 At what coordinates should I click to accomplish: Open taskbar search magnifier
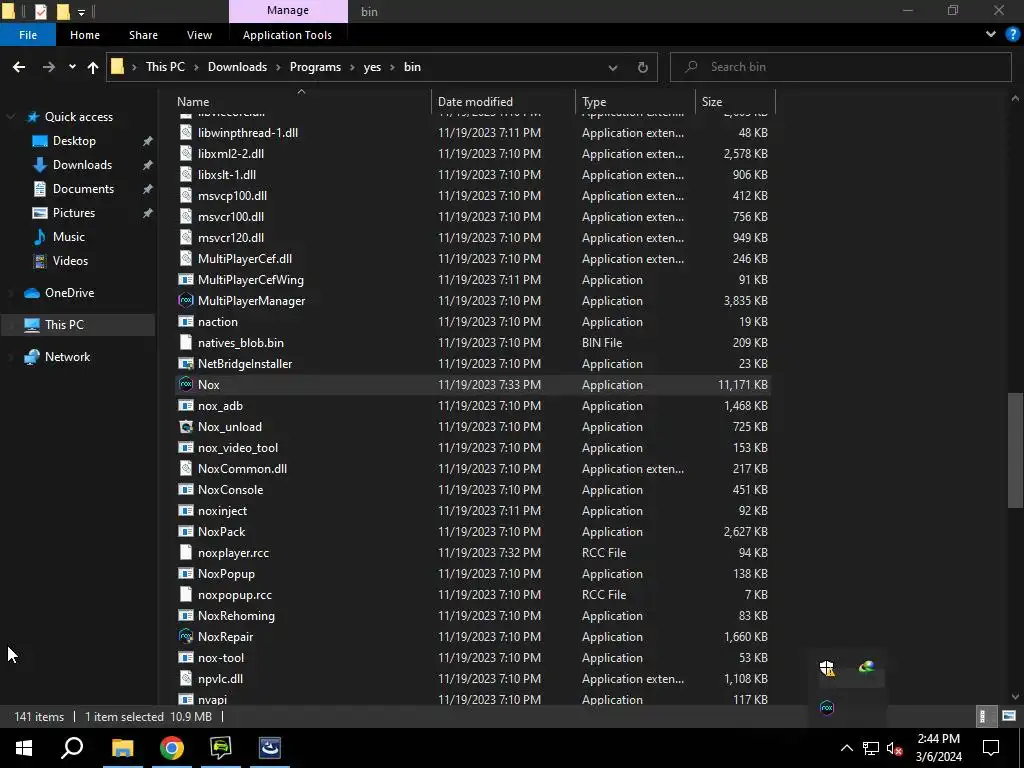[72, 748]
